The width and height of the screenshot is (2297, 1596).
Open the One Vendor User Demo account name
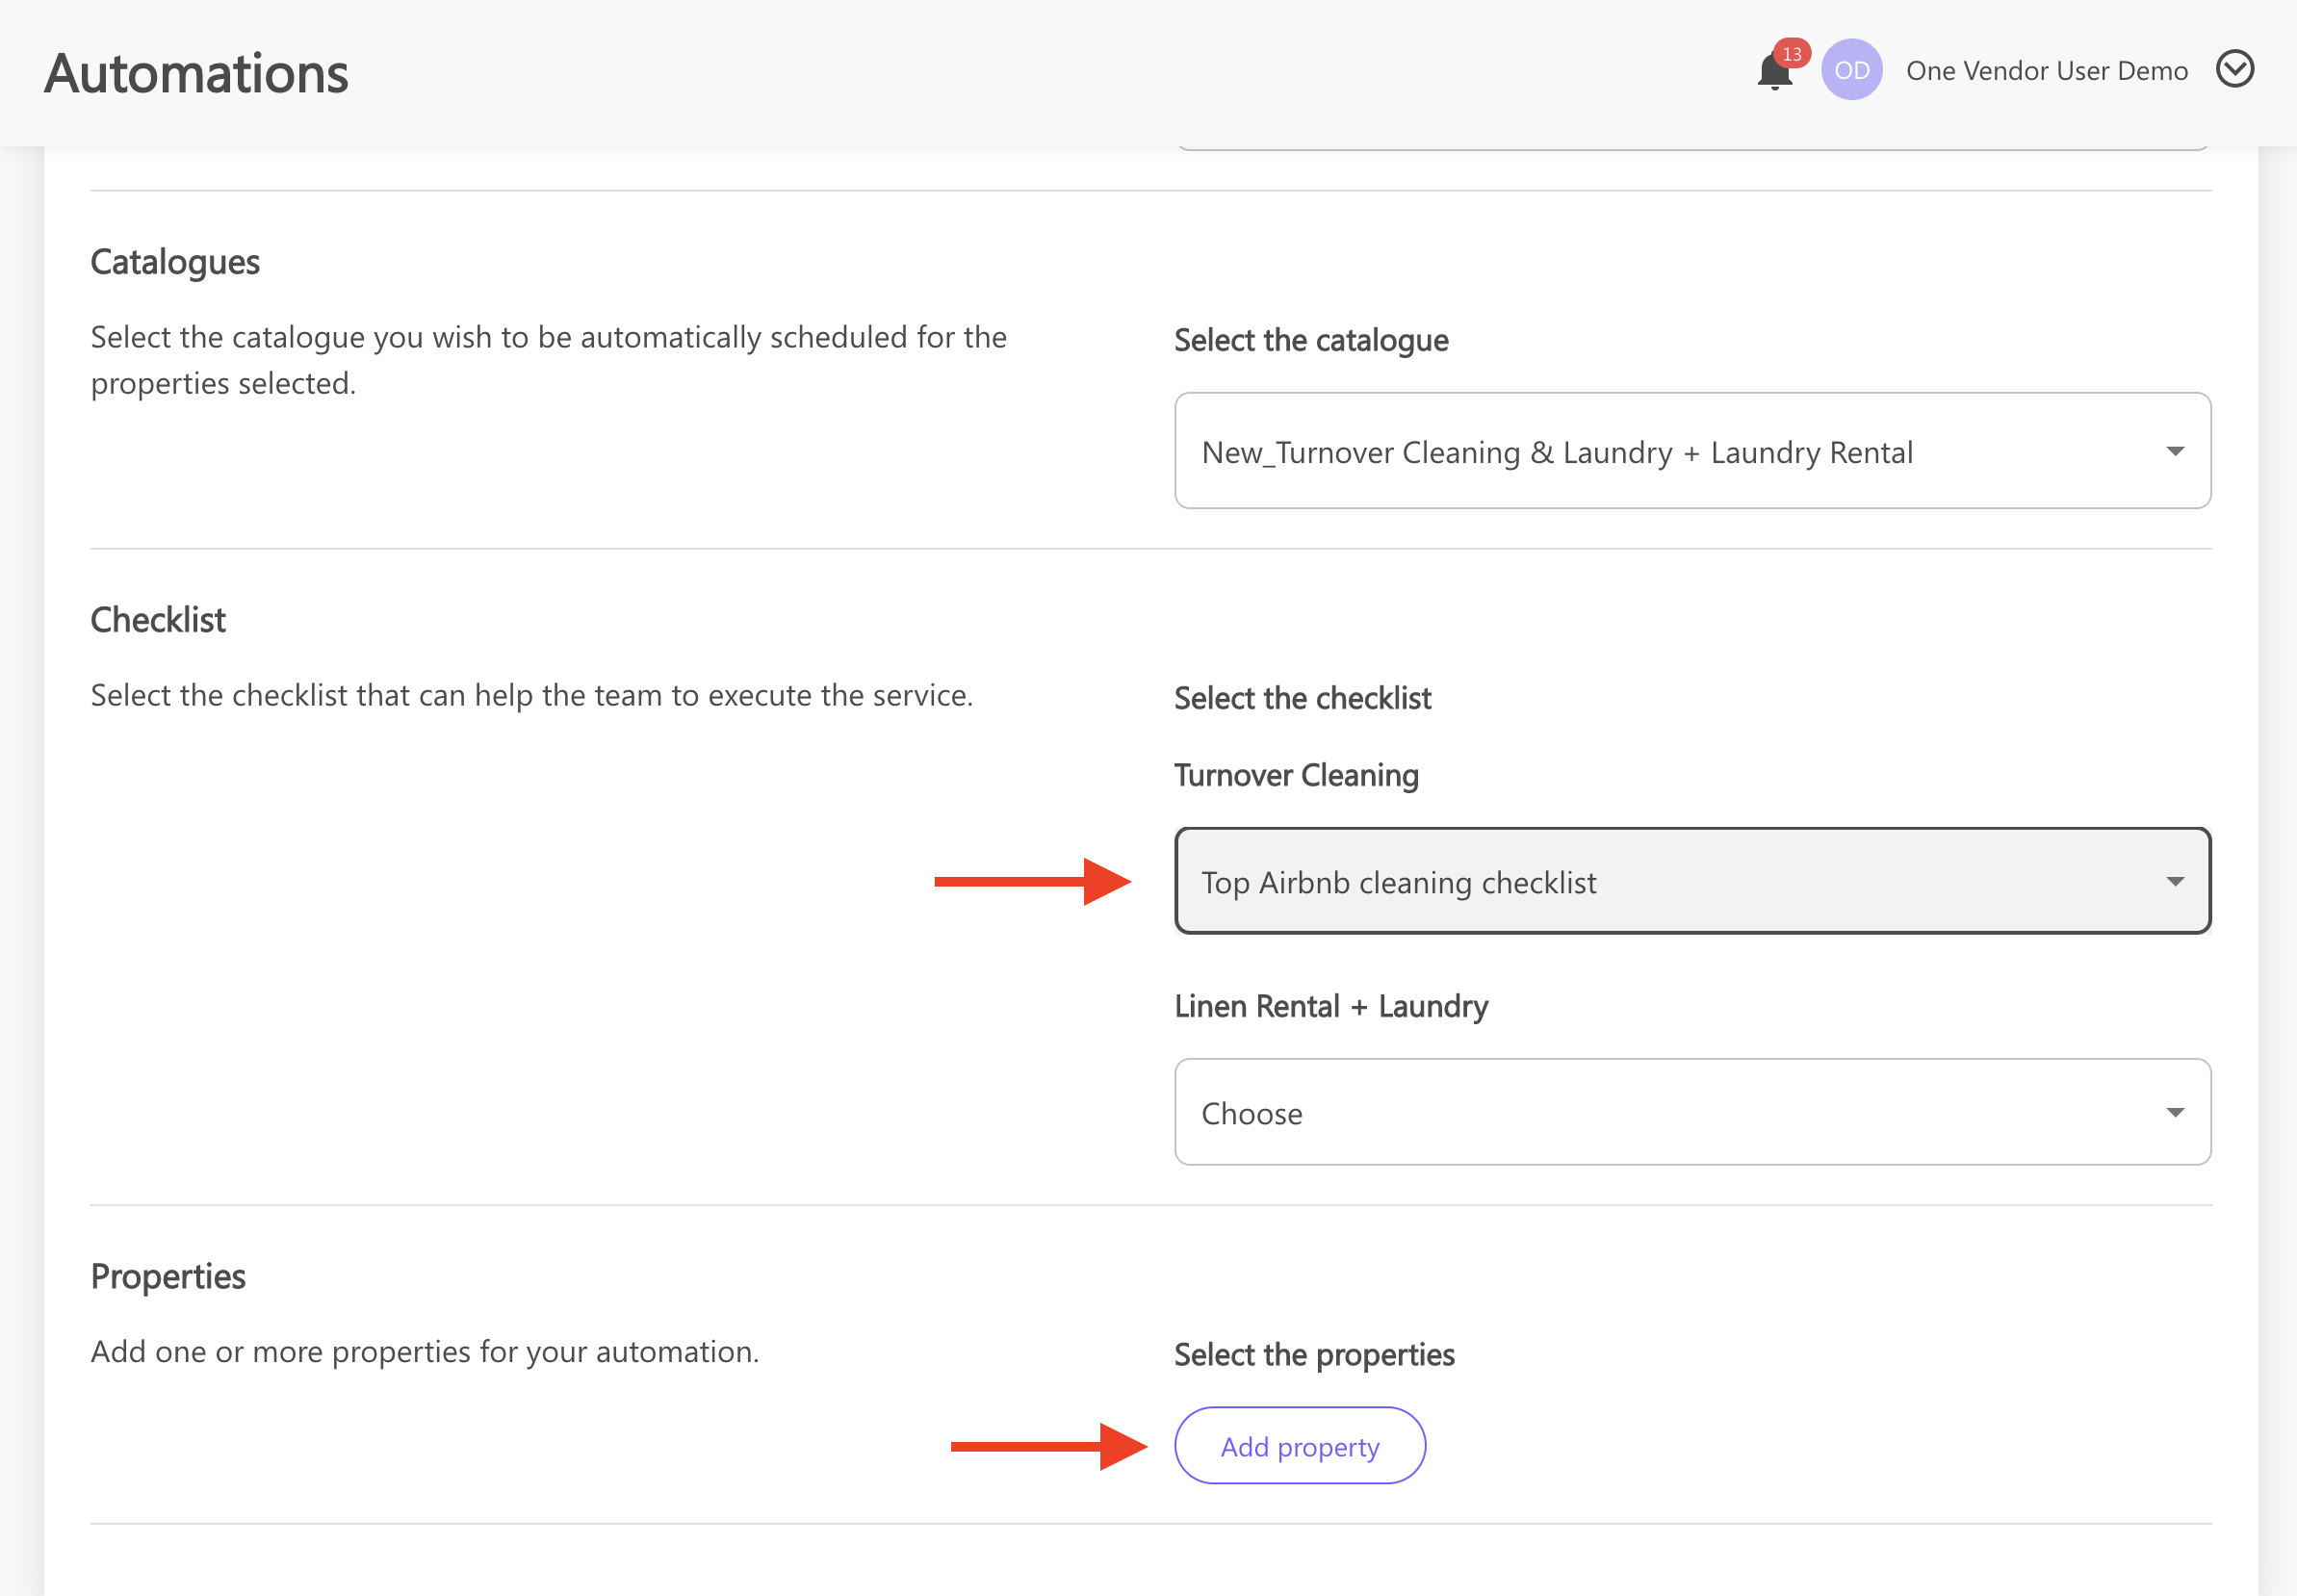(2046, 71)
